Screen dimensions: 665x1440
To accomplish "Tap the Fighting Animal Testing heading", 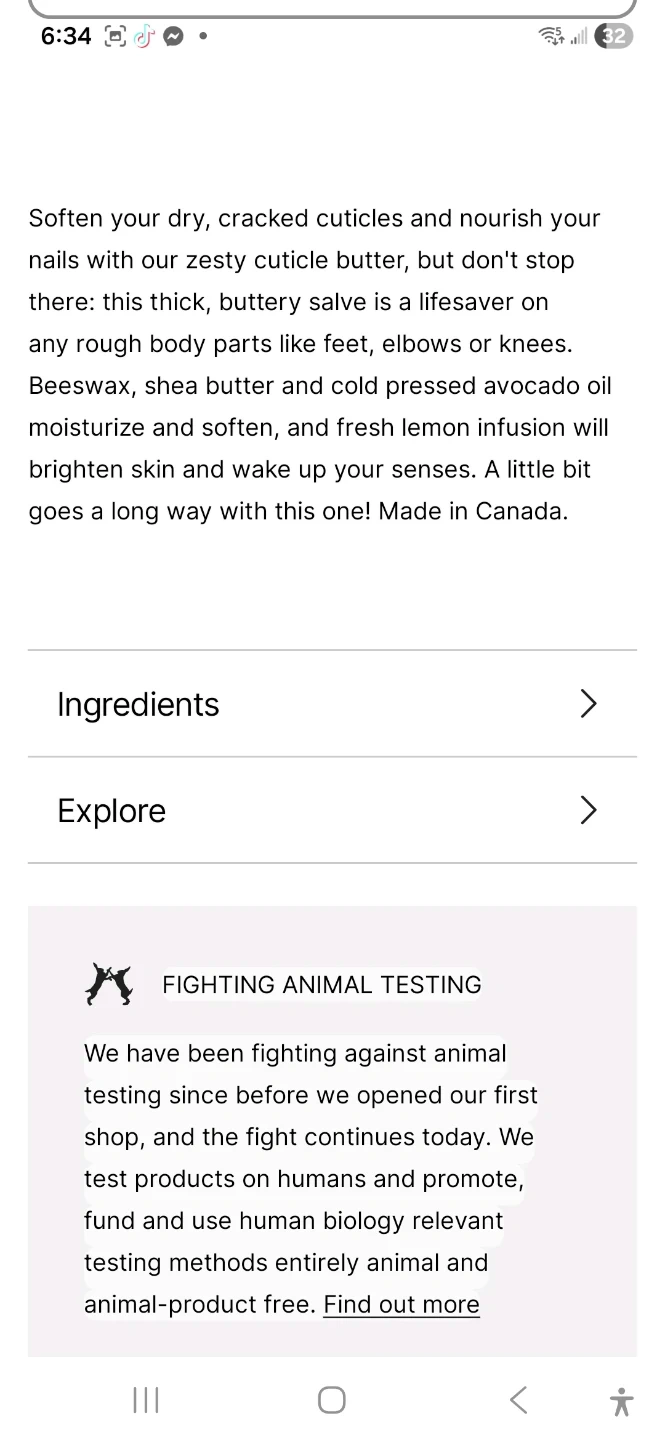I will pyautogui.click(x=321, y=984).
